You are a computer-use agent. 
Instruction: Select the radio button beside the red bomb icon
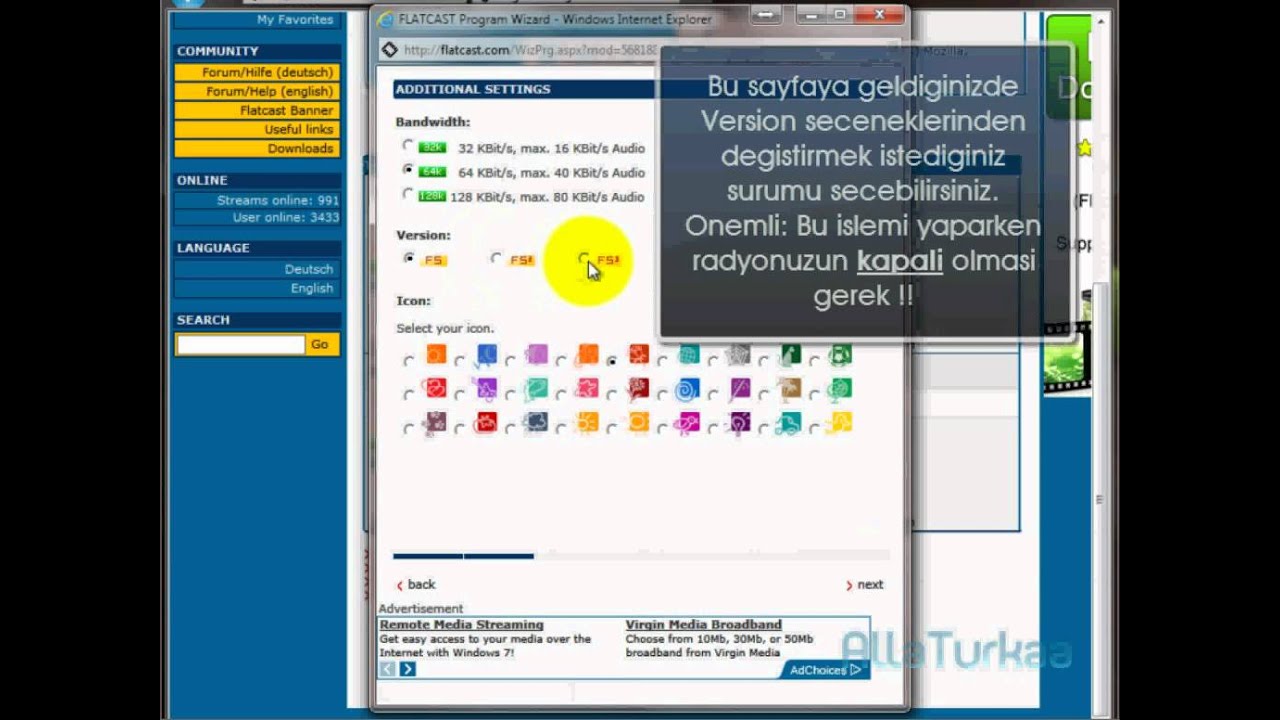[x=460, y=429]
